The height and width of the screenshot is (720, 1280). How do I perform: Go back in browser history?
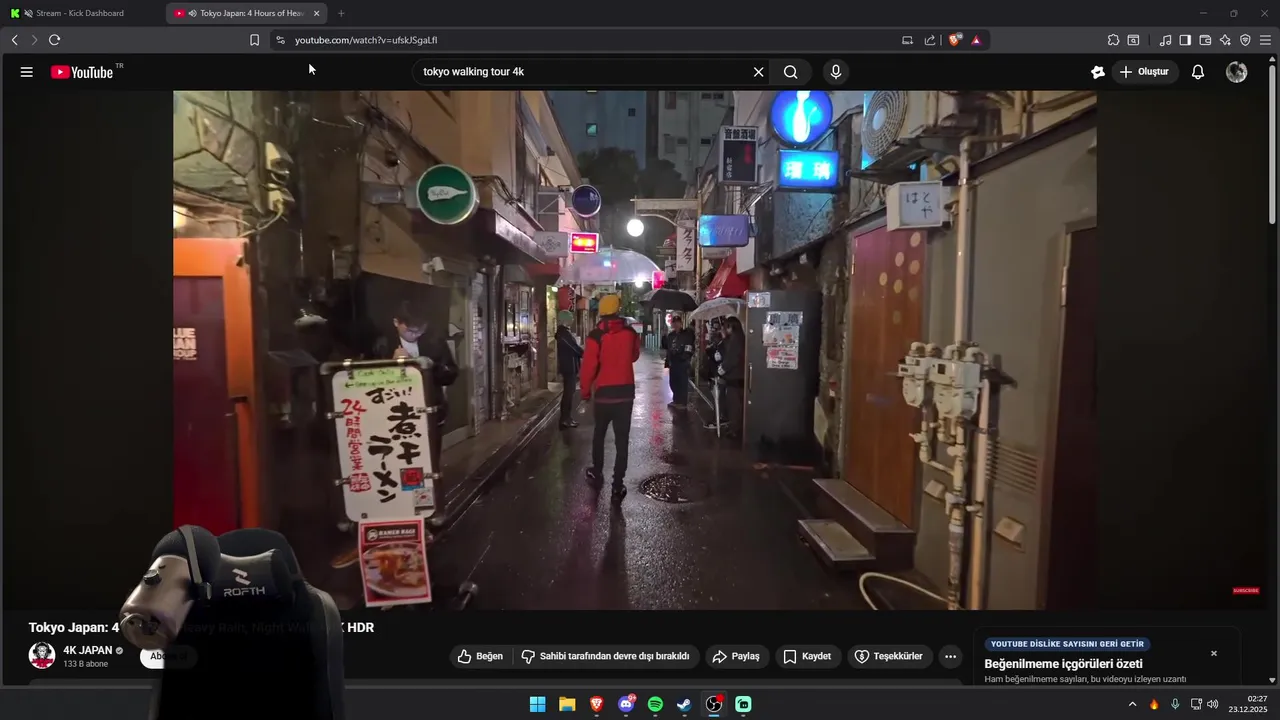point(15,40)
